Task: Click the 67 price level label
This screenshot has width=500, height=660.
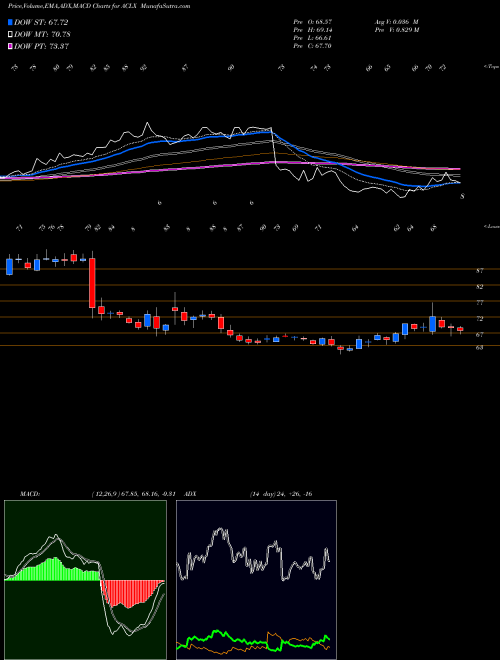Action: point(479,335)
